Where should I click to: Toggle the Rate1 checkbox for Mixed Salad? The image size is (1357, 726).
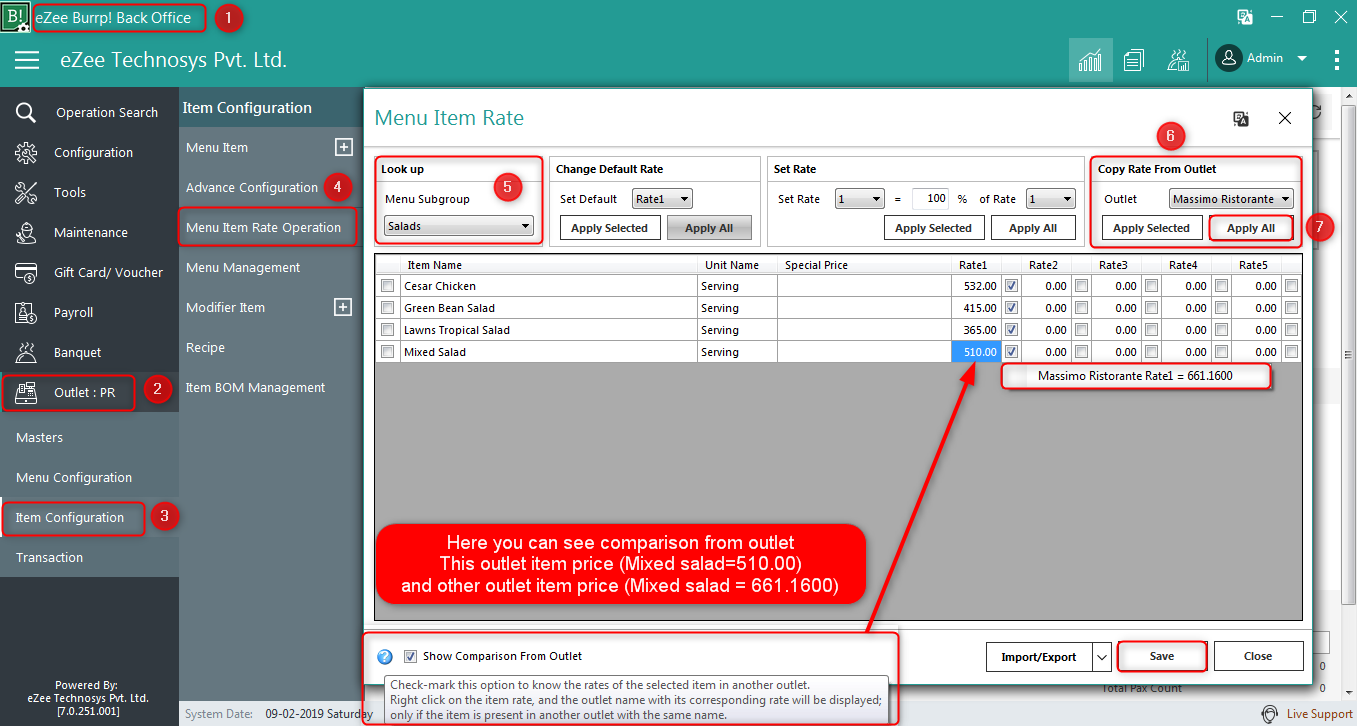(1011, 352)
